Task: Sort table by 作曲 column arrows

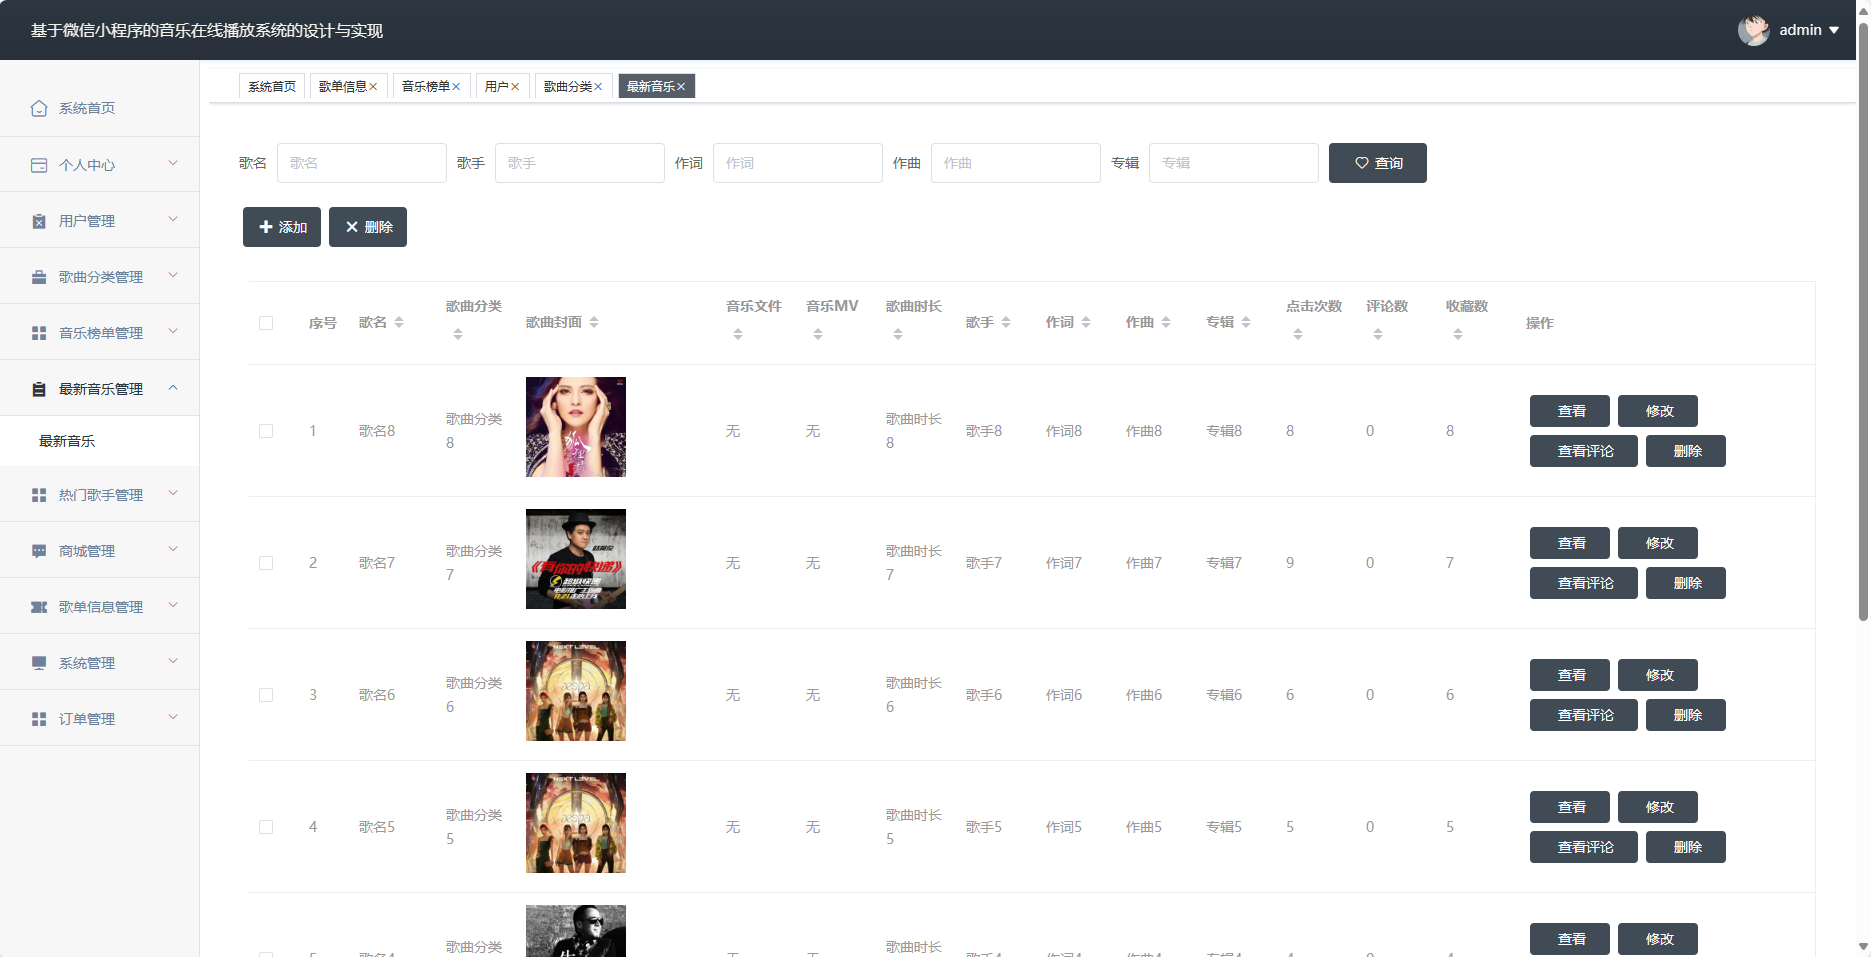Action: [1166, 322]
